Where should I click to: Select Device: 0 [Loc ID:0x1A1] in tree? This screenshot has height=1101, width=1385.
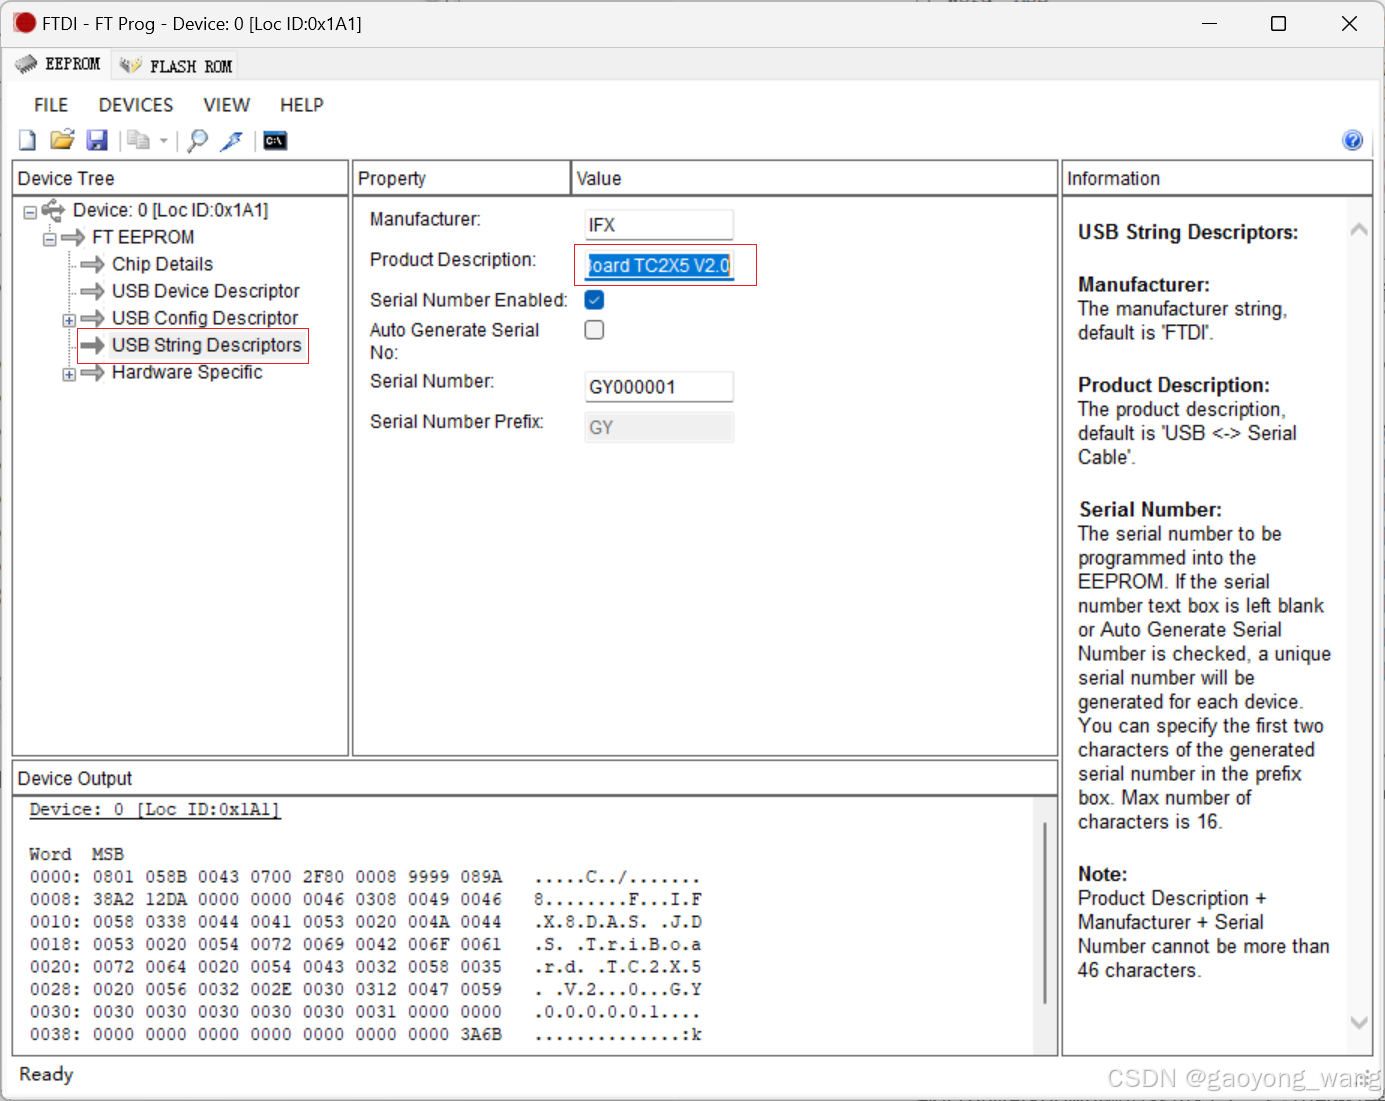coord(171,210)
